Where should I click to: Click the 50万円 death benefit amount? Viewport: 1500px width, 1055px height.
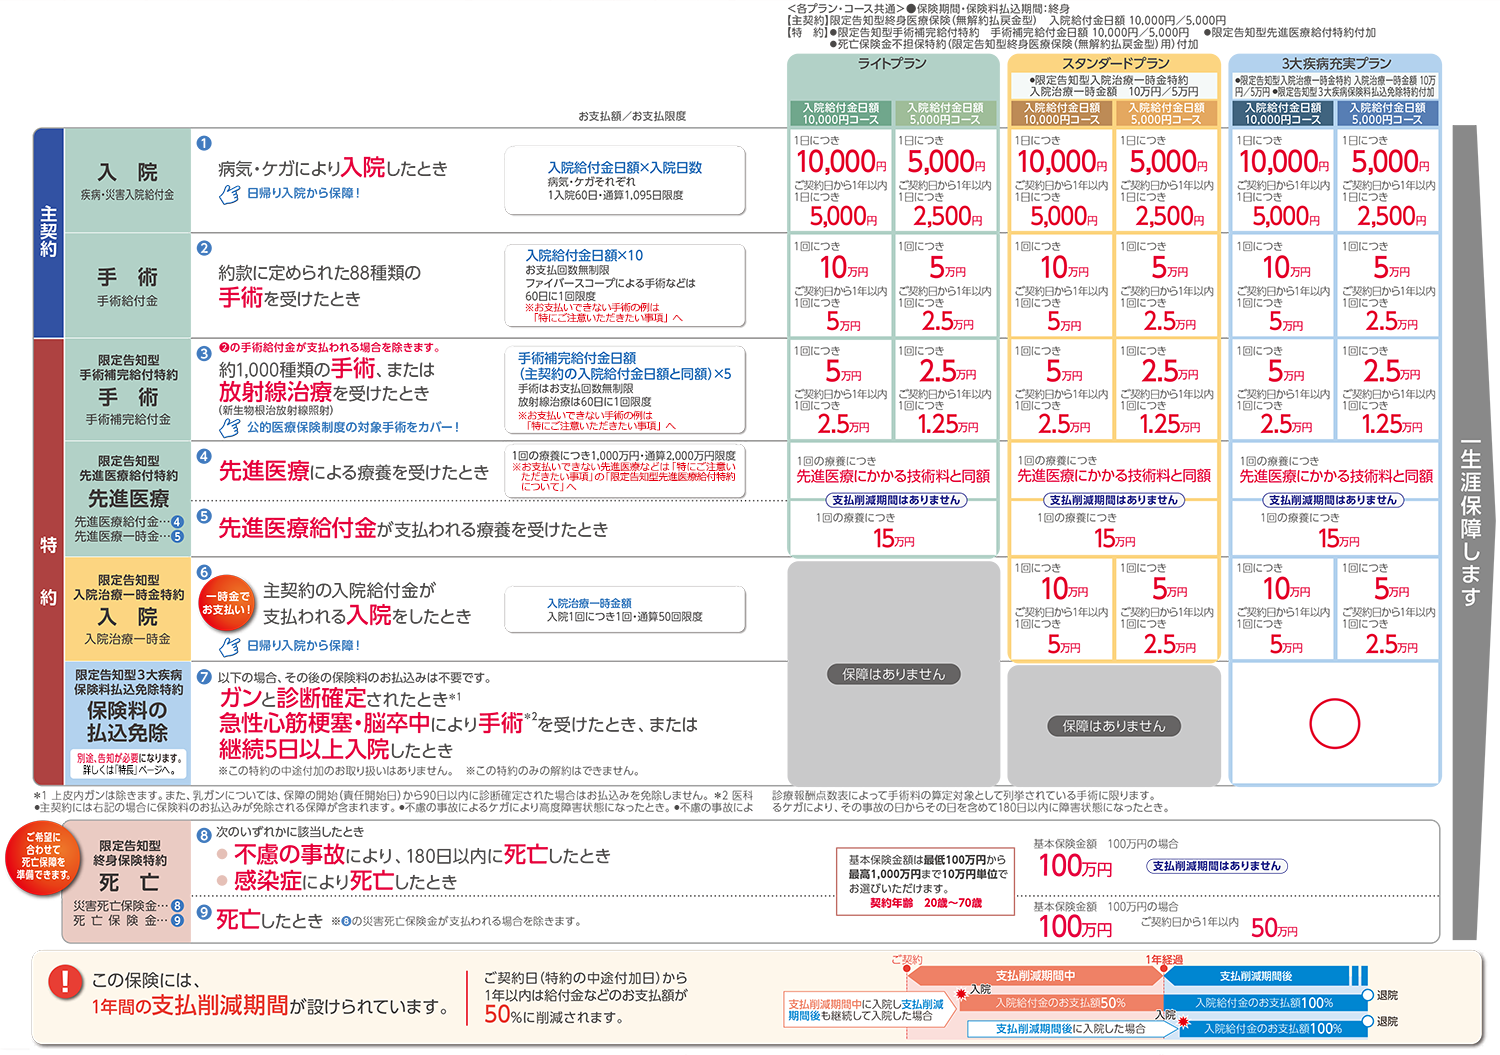1274,928
